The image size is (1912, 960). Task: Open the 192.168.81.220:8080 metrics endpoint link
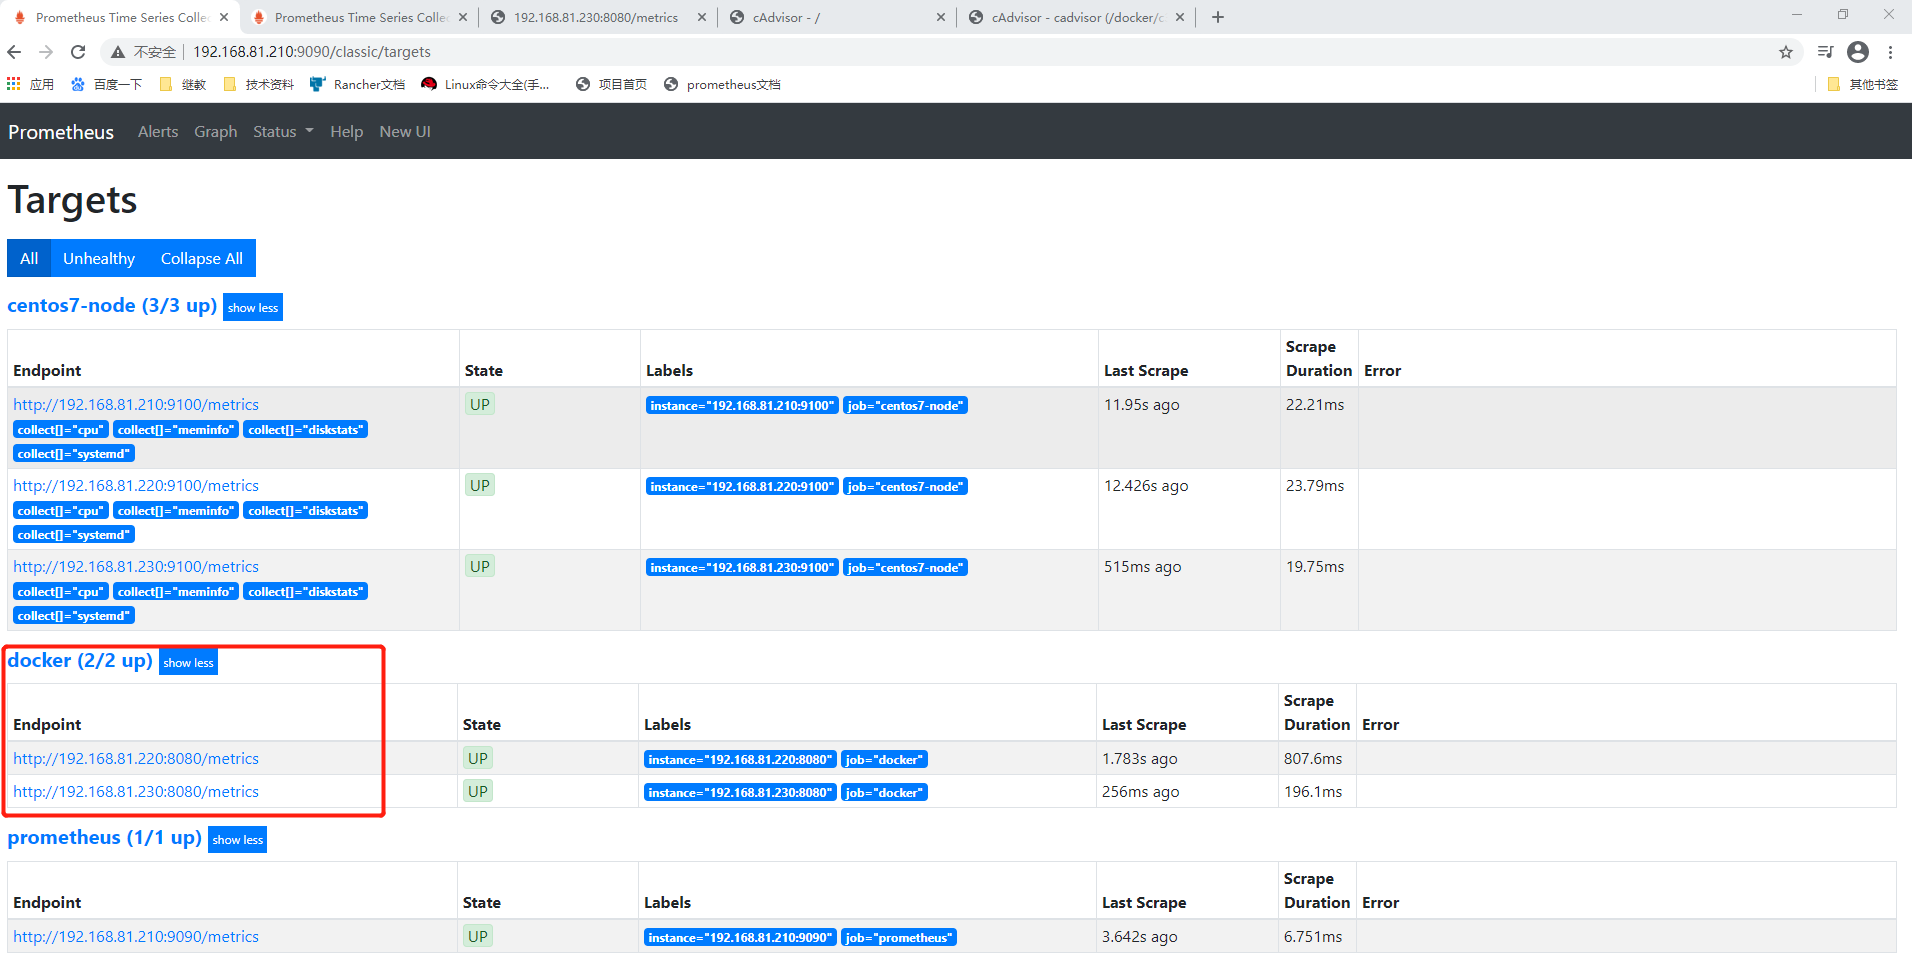click(x=136, y=758)
